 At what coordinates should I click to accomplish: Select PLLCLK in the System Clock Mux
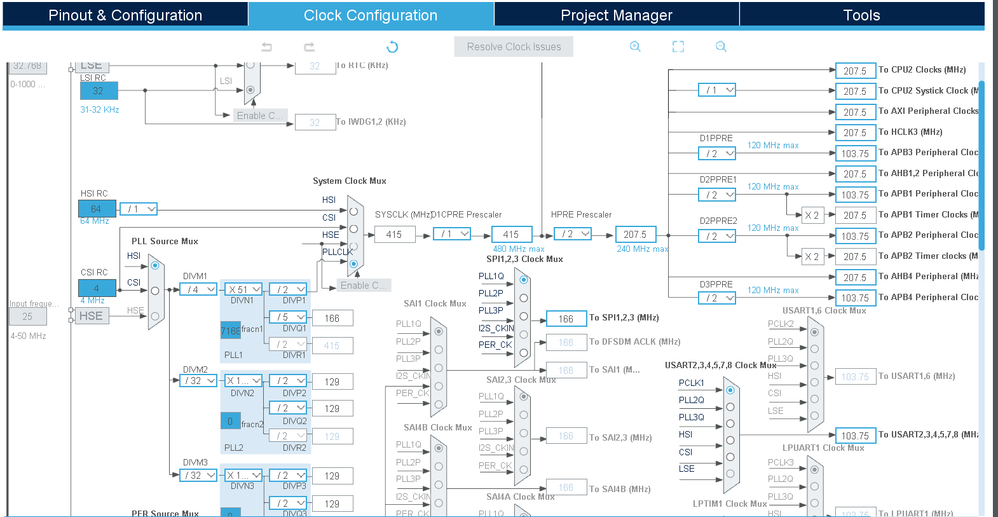(x=353, y=264)
